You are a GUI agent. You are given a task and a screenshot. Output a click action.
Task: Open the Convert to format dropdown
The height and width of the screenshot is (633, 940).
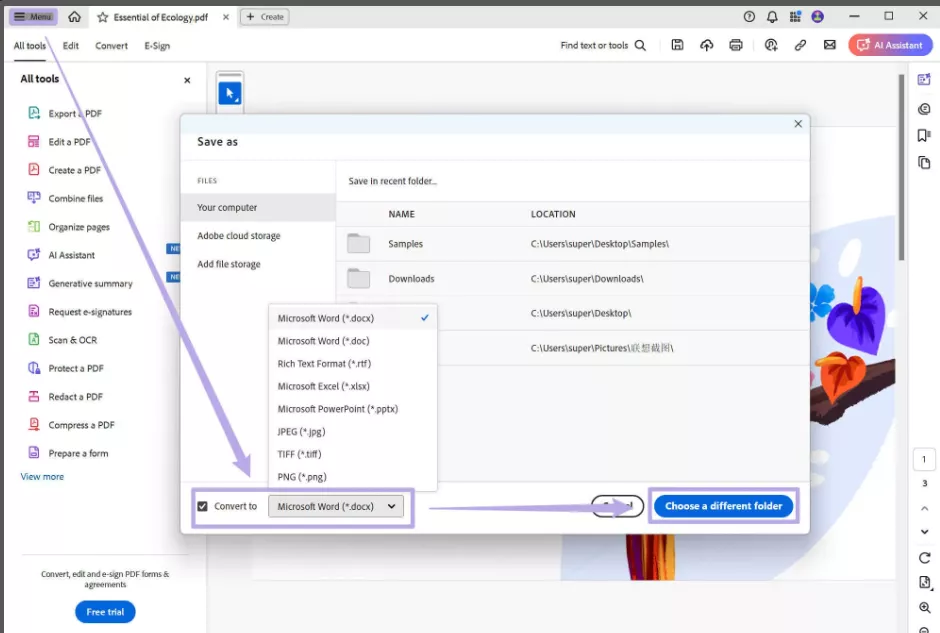(336, 507)
